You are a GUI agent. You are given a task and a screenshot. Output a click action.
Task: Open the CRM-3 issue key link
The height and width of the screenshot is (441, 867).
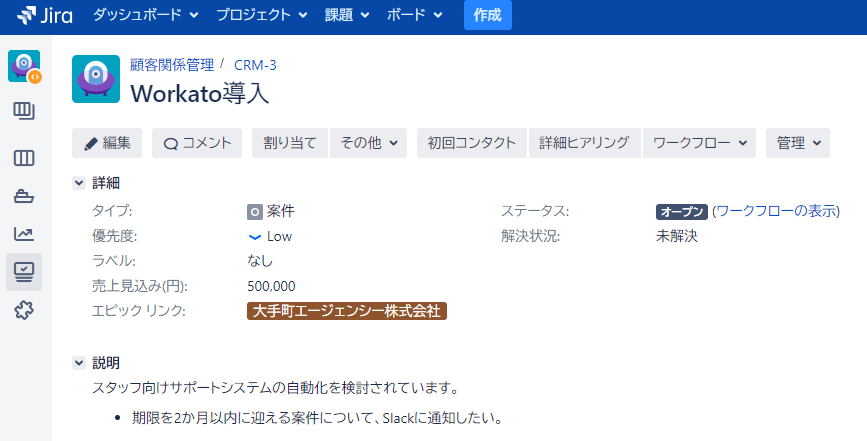coord(255,65)
